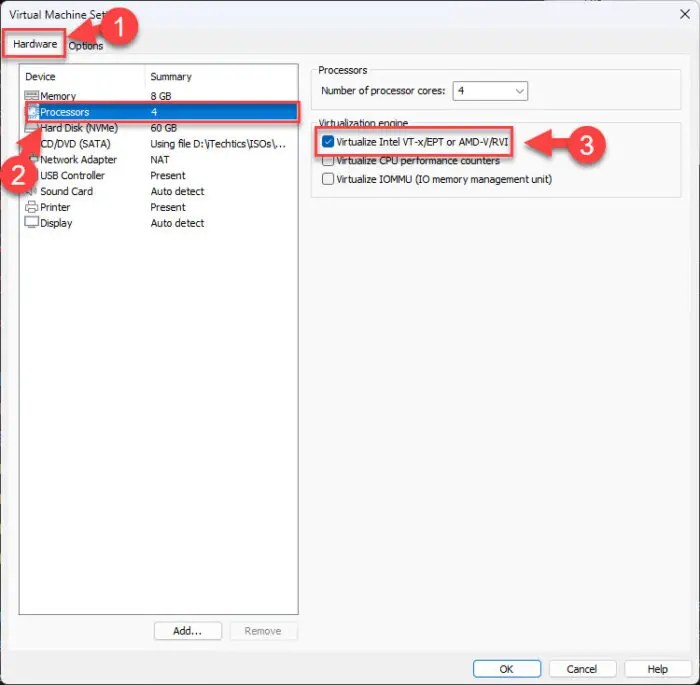Click the Cancel button
Image resolution: width=700 pixels, height=685 pixels.
(582, 669)
